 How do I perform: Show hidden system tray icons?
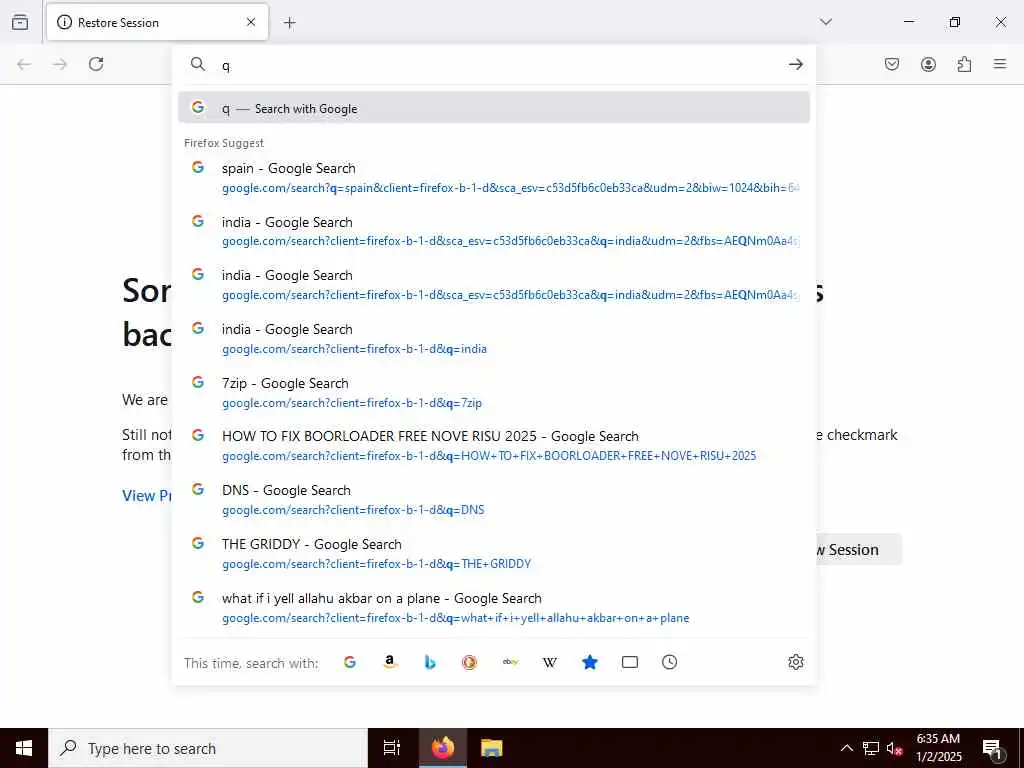click(x=846, y=748)
